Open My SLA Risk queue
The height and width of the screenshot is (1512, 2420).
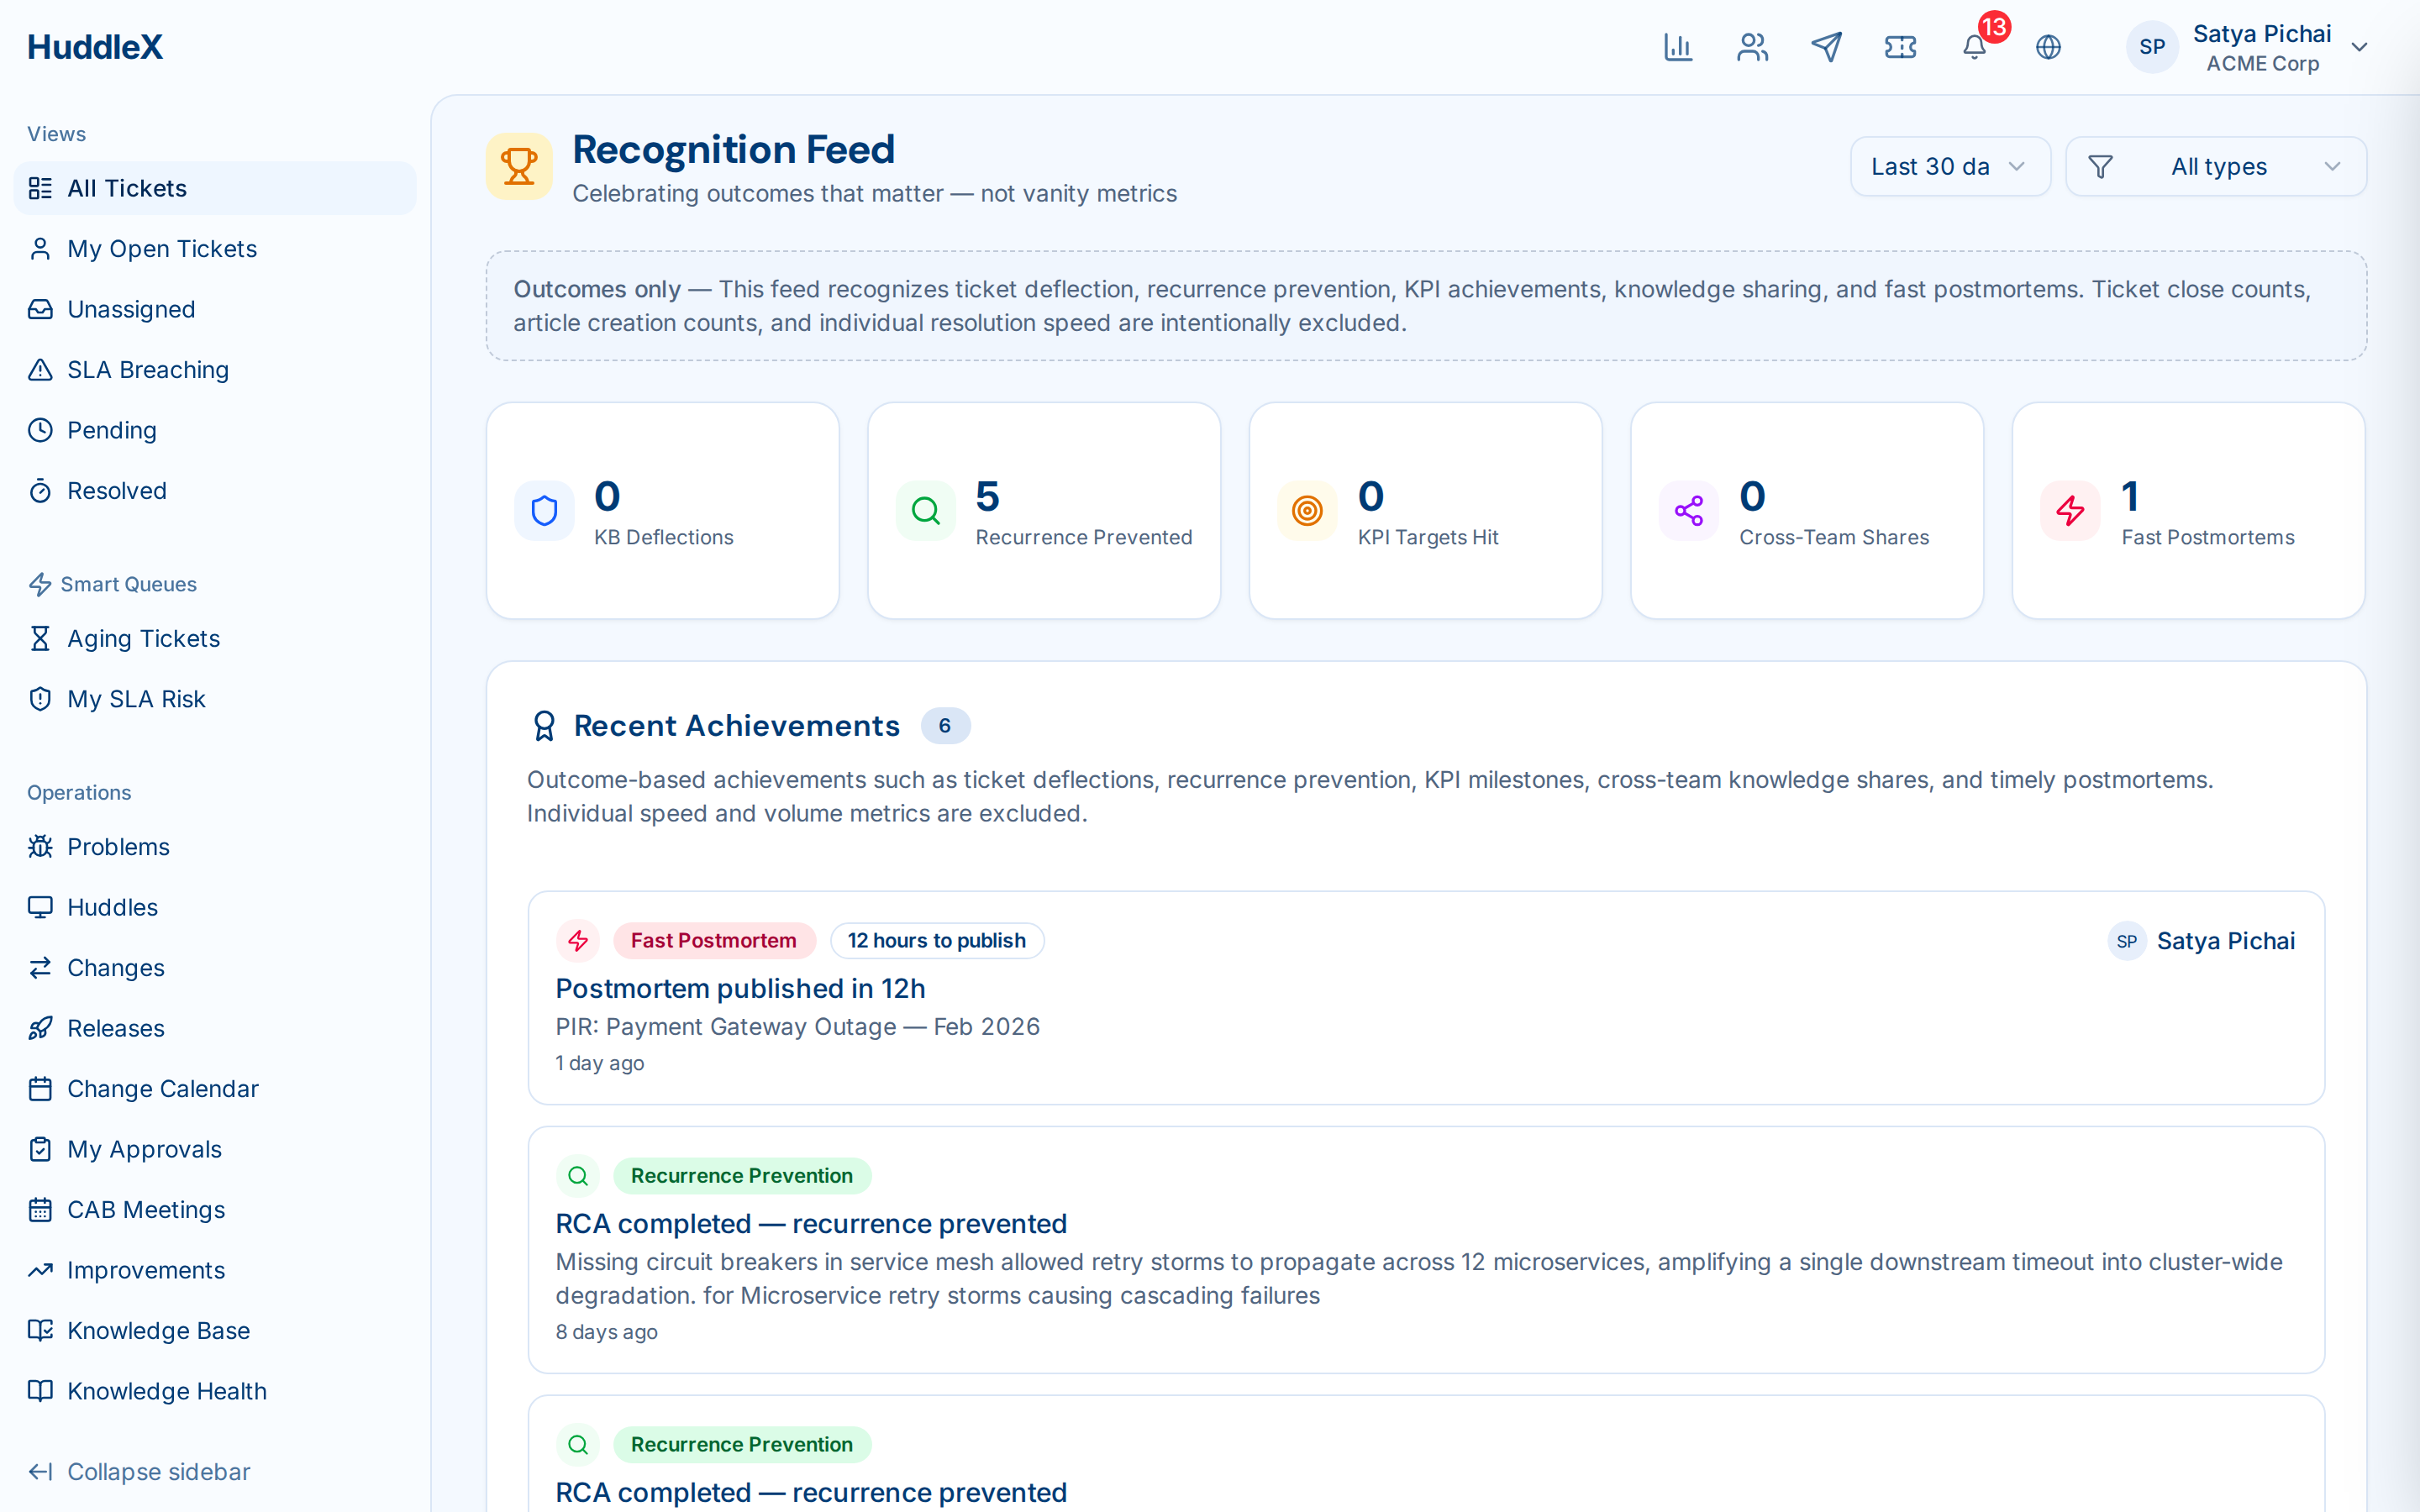[215, 699]
